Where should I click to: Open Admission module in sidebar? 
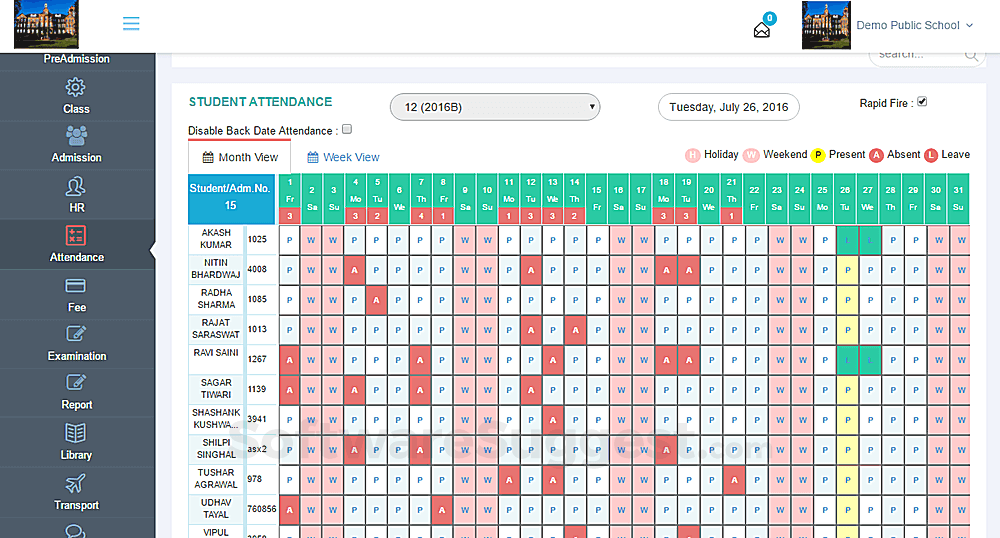tap(76, 145)
